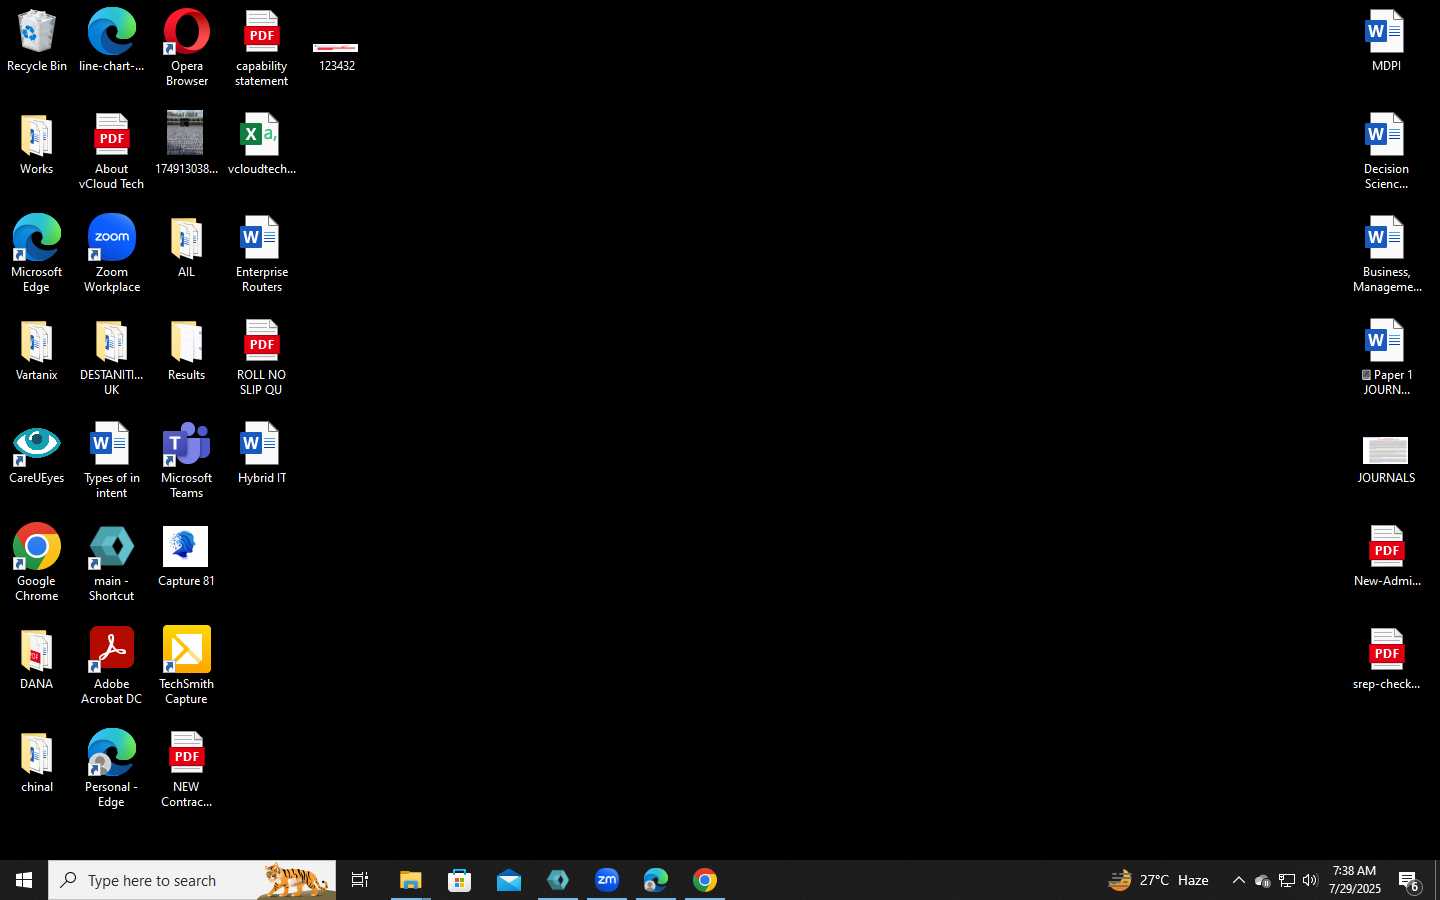This screenshot has width=1440, height=900.
Task: Select the TechSmith Capture shortcut
Action: [x=187, y=666]
